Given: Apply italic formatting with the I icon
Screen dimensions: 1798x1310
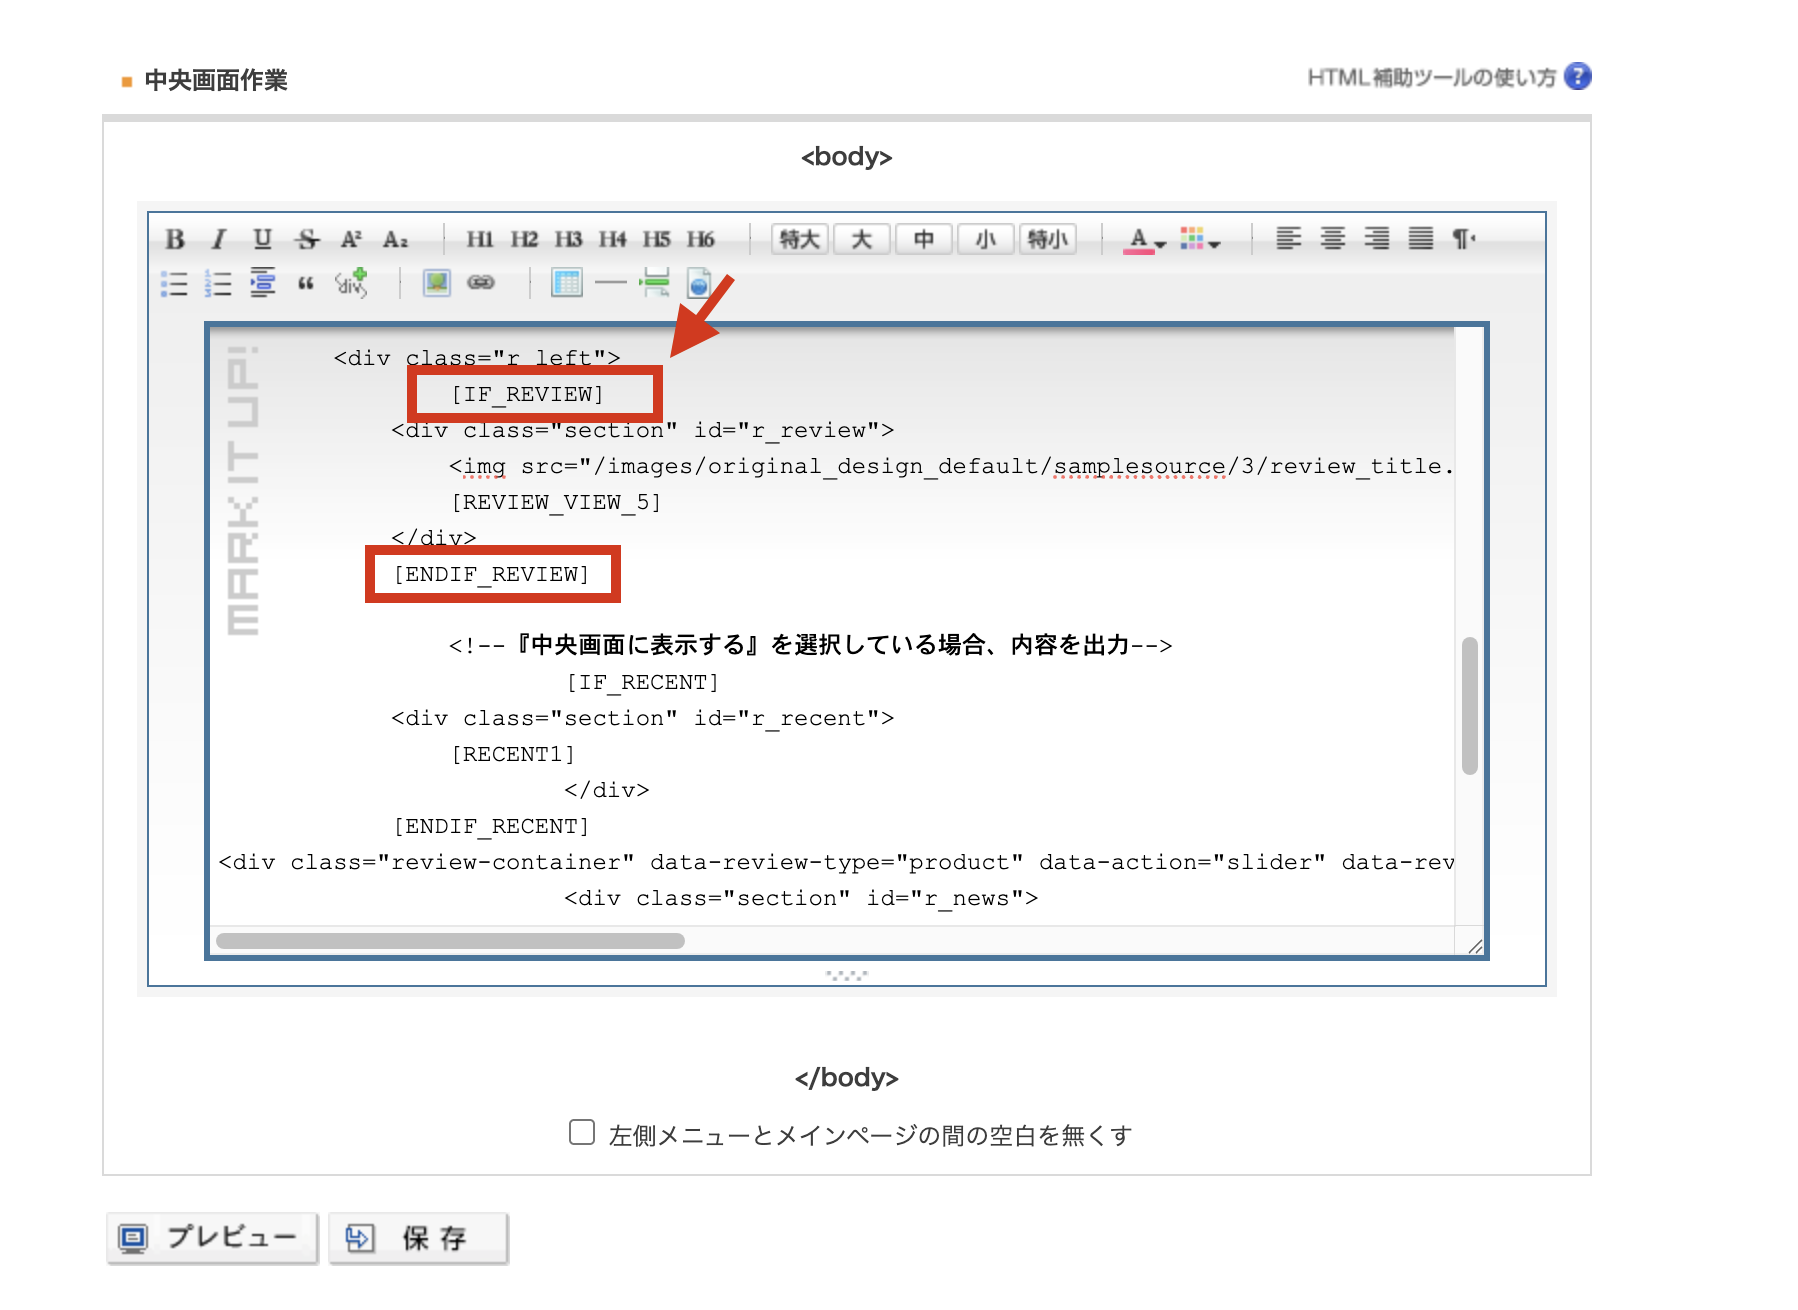Looking at the screenshot, I should [219, 239].
